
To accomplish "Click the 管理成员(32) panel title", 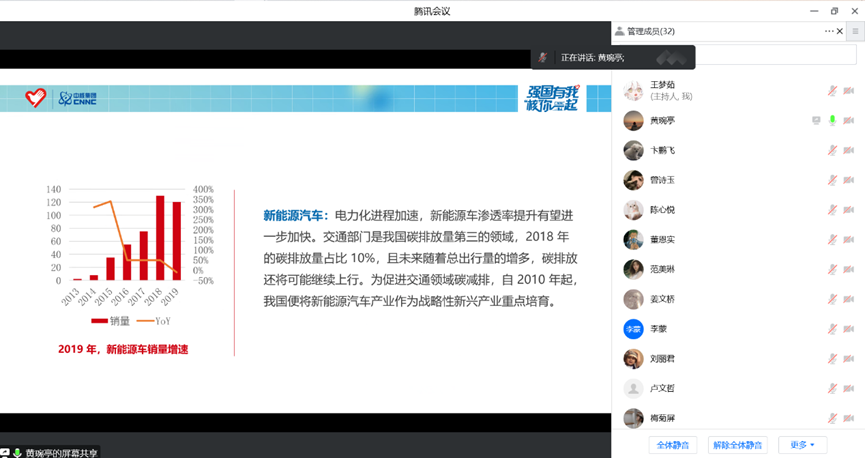I will click(x=650, y=32).
